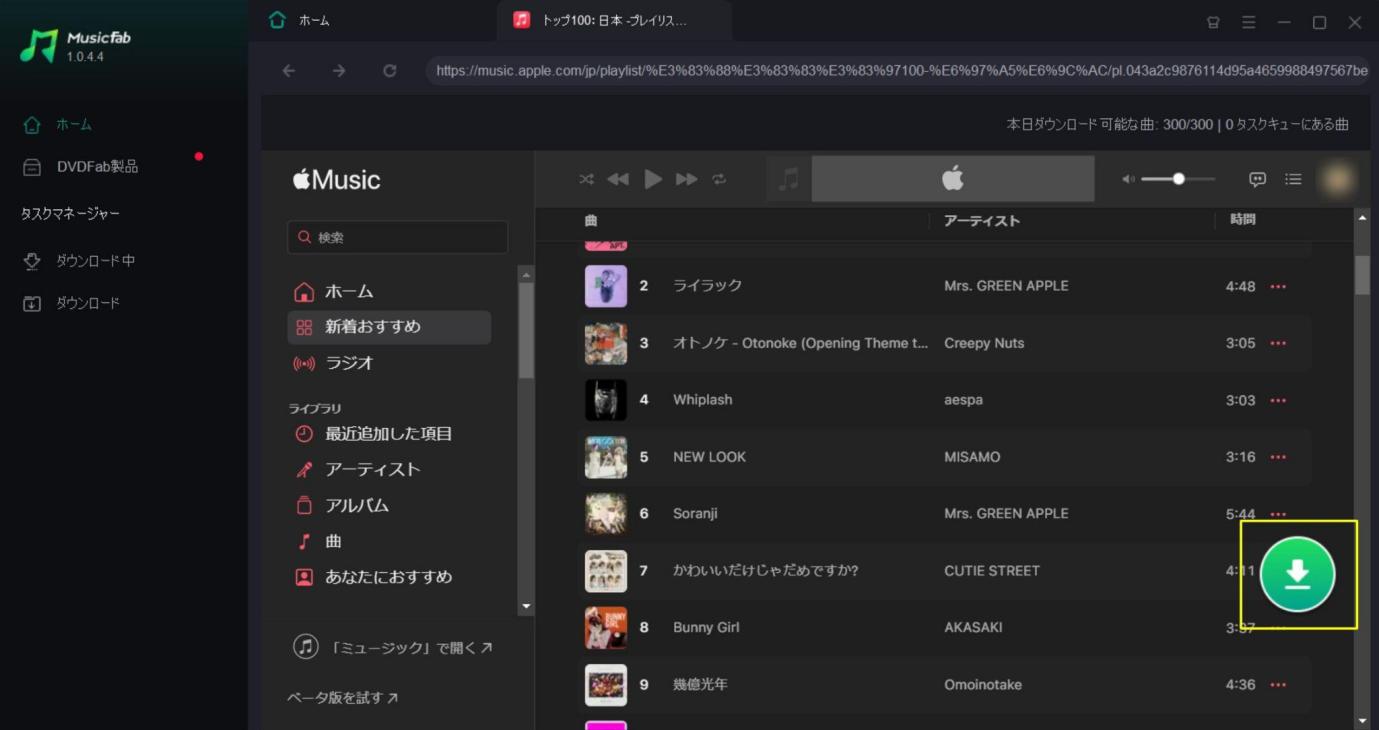Open more options for NEW LOOK

1278,457
